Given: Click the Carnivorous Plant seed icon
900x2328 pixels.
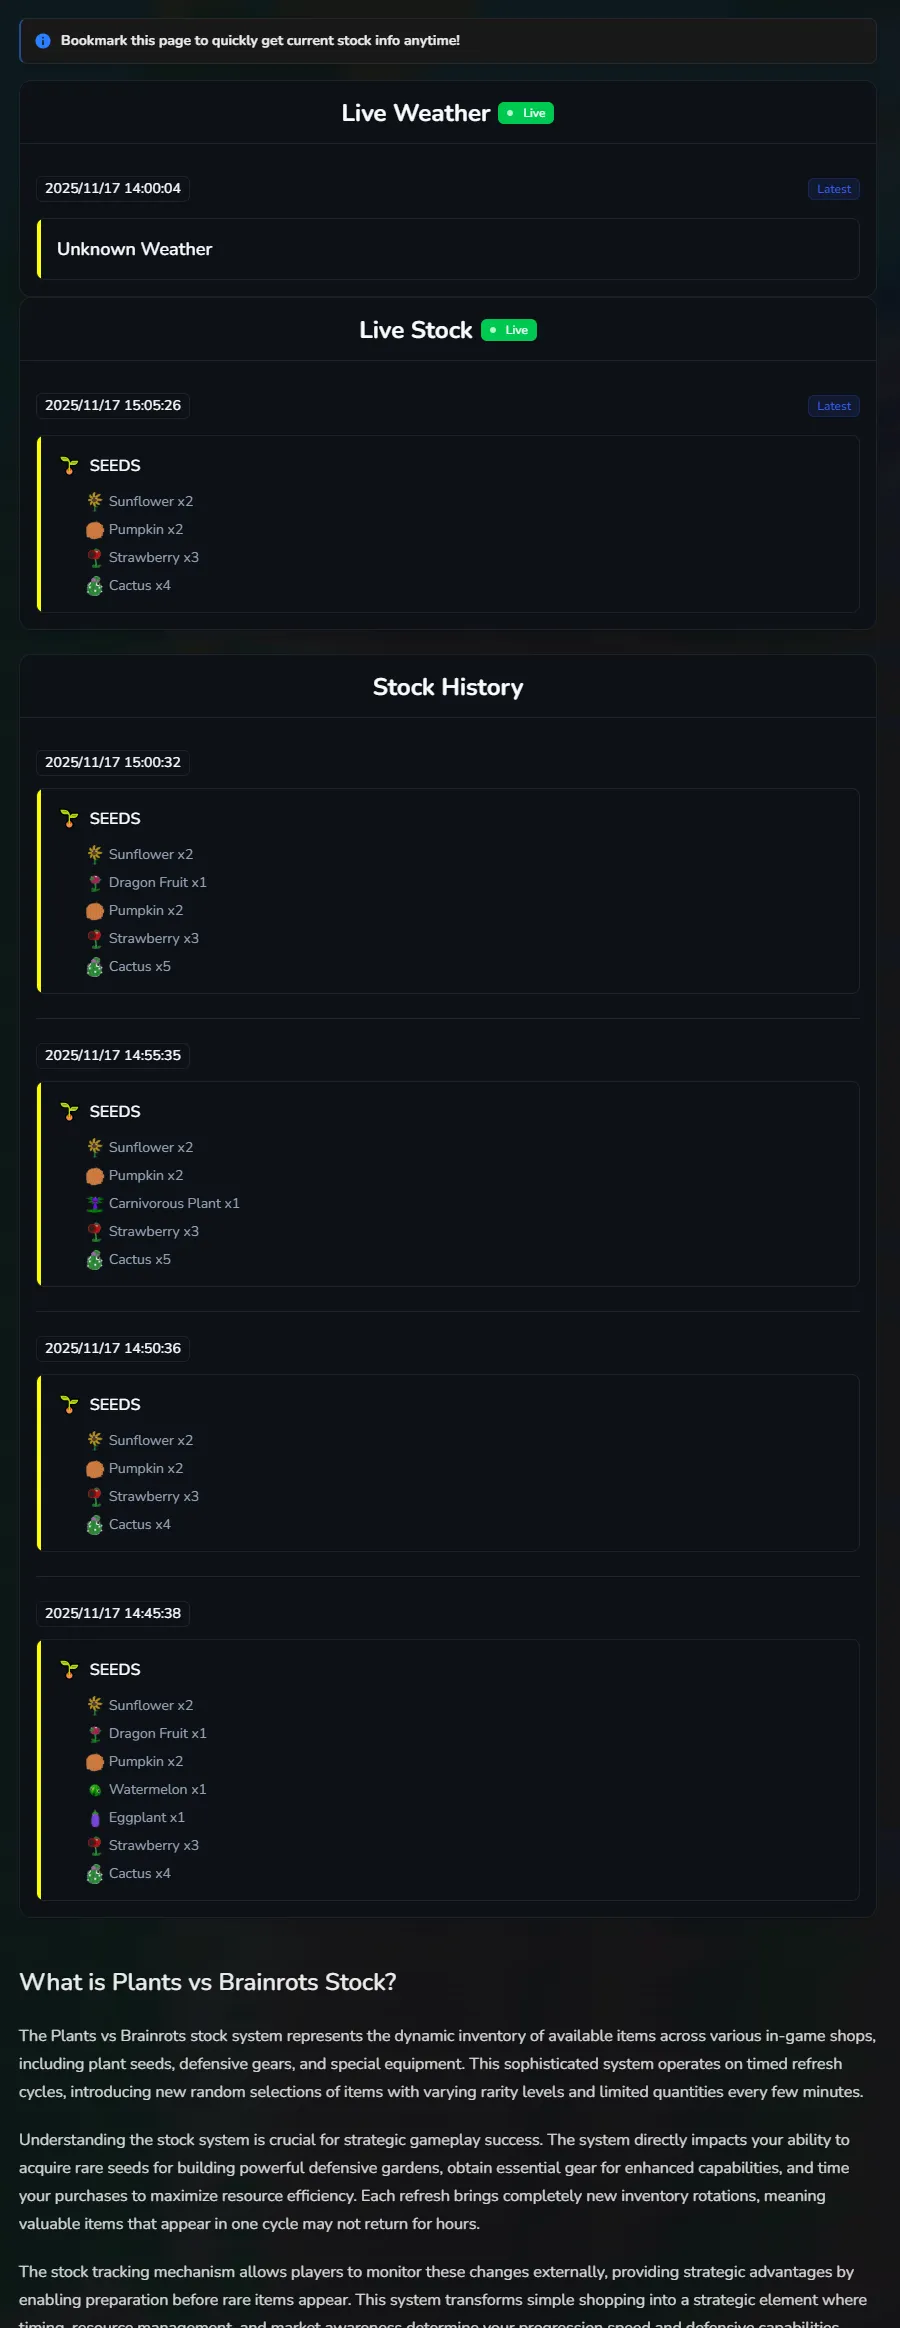Looking at the screenshot, I should (x=95, y=1204).
